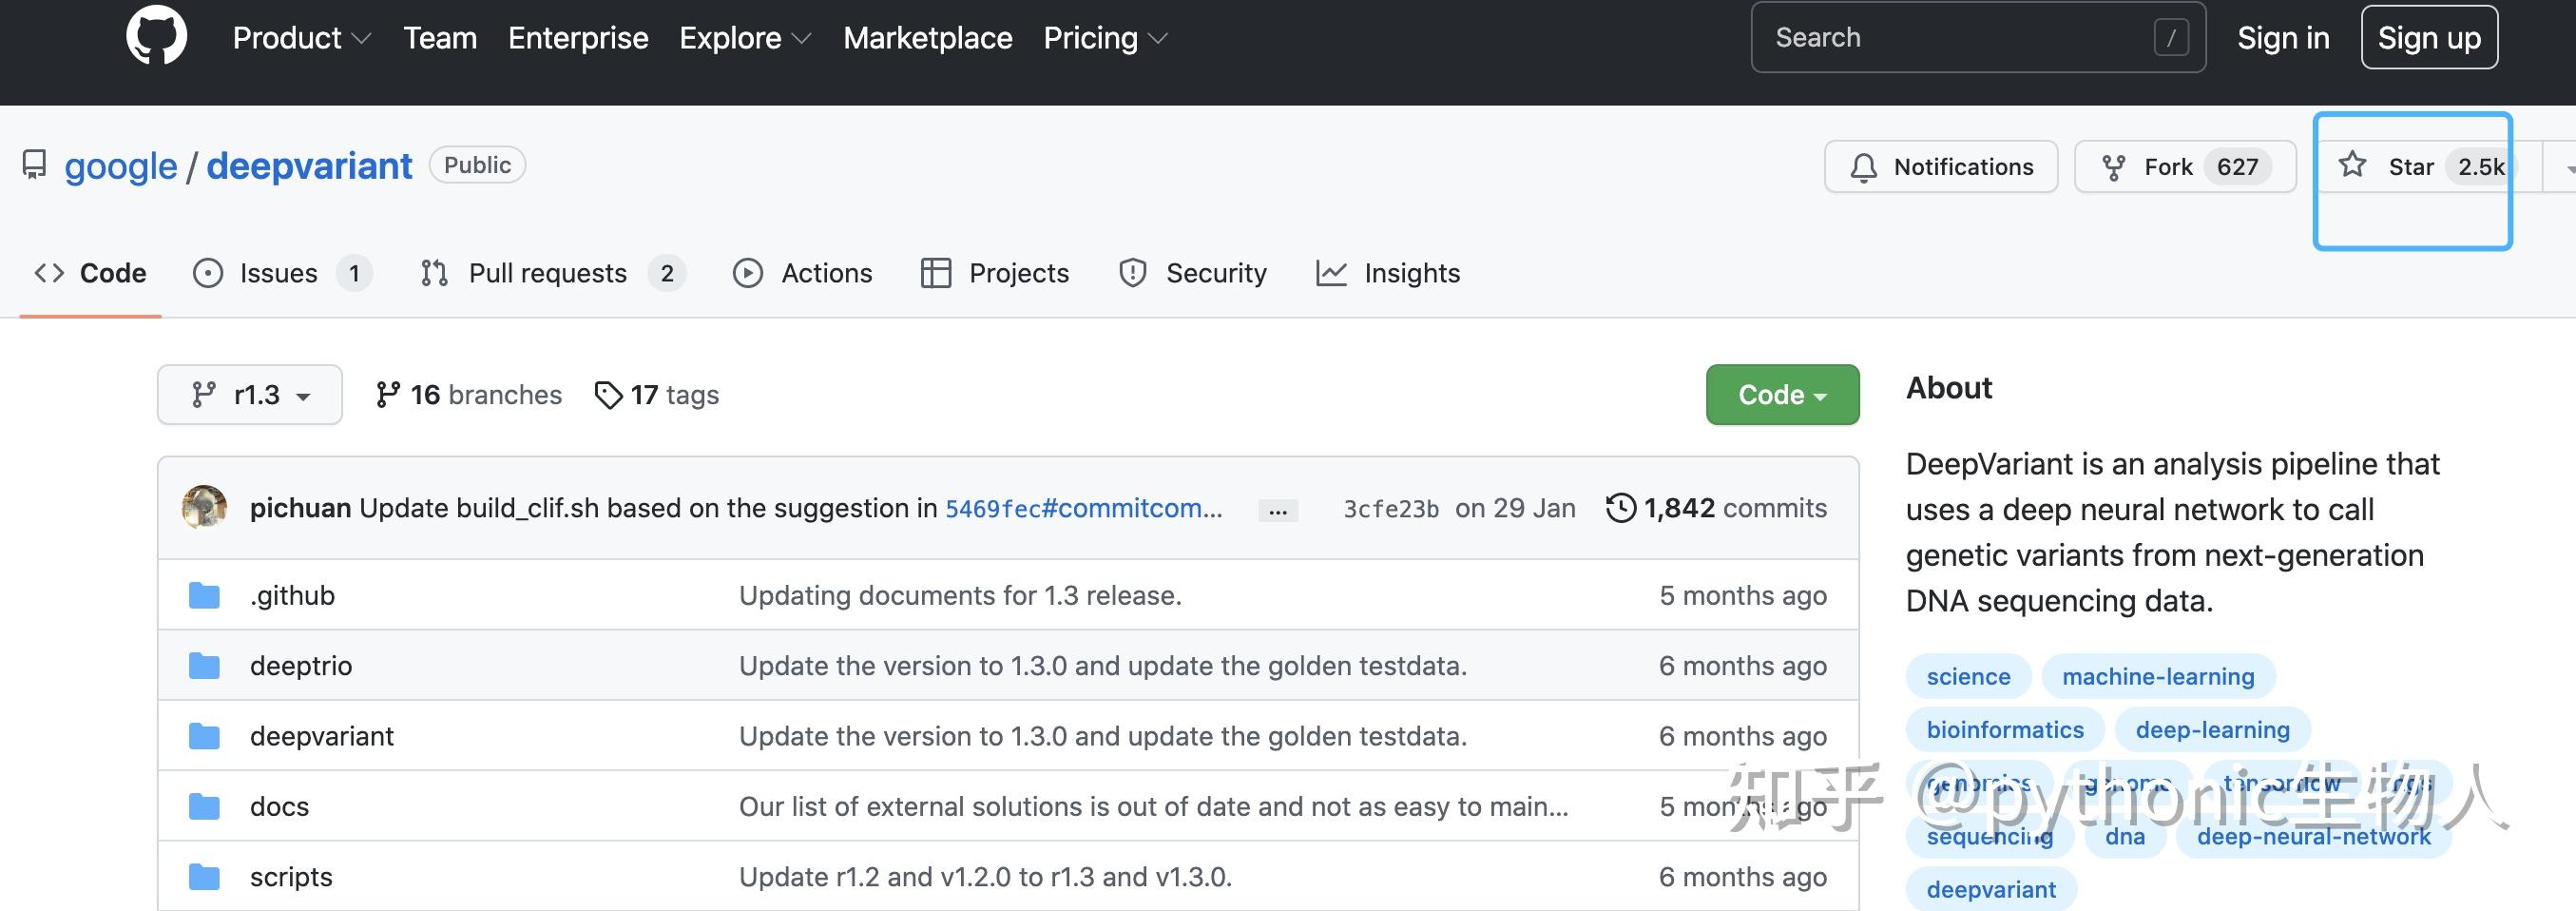Click the Sign up button
Screen dimensions: 2576x911
(2428, 38)
